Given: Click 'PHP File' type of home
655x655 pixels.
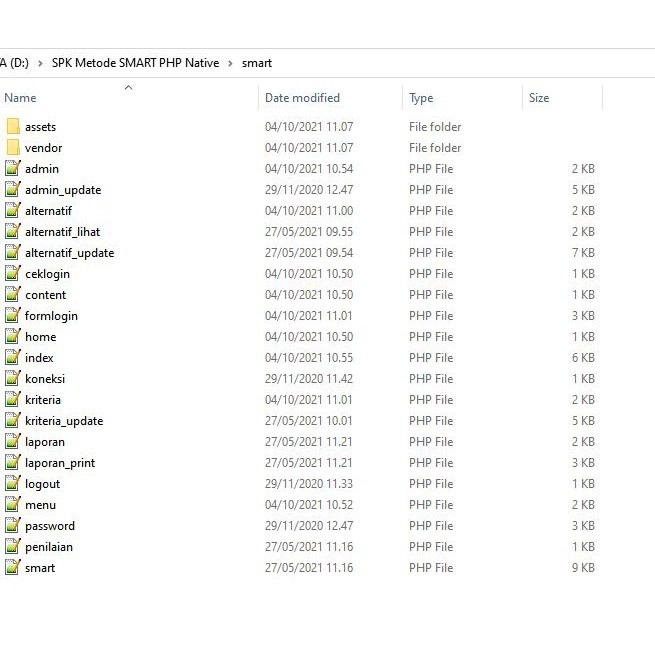Looking at the screenshot, I should tap(431, 337).
